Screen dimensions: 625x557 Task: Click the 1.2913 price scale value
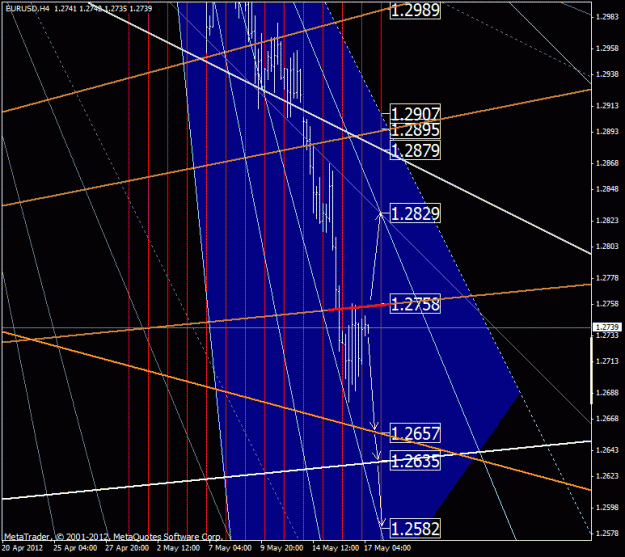point(607,106)
